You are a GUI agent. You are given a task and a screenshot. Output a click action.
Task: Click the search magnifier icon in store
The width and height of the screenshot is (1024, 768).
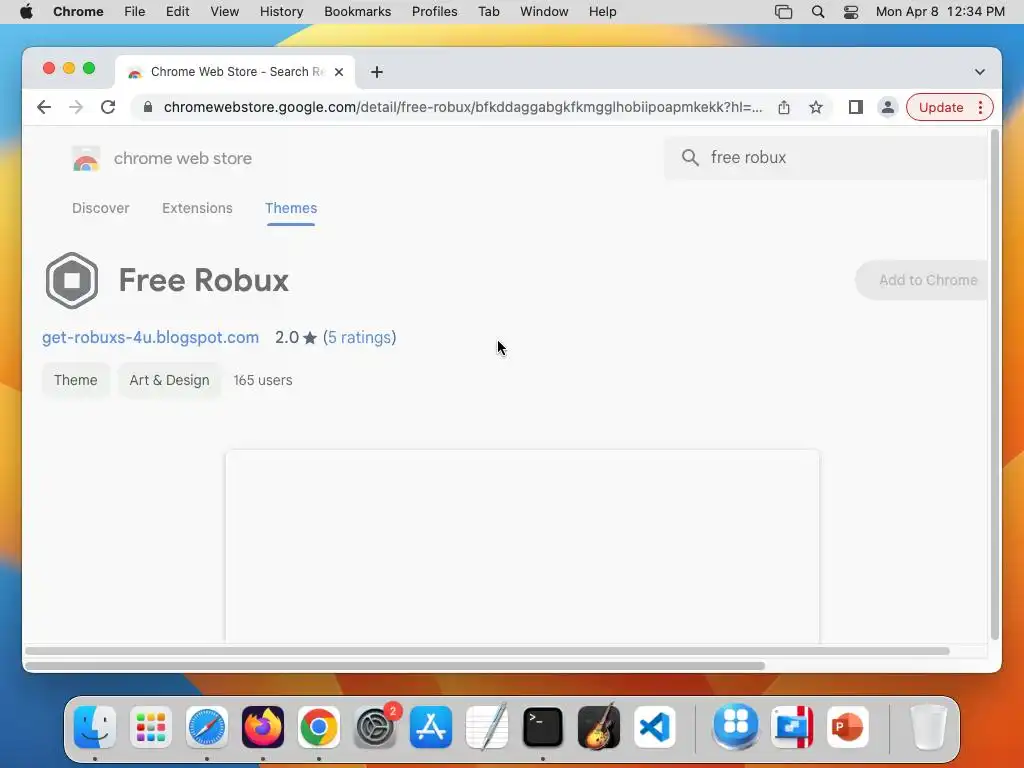pos(690,157)
